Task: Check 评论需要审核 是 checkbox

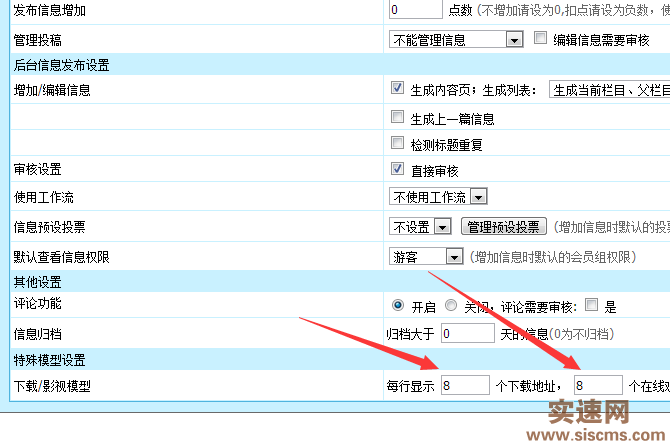Action: pos(591,305)
